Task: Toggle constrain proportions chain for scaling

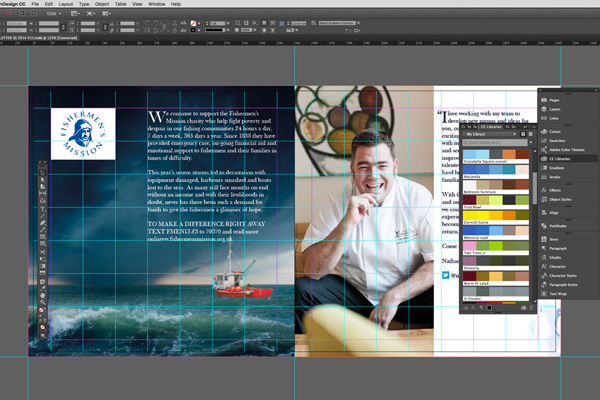Action: click(x=105, y=27)
